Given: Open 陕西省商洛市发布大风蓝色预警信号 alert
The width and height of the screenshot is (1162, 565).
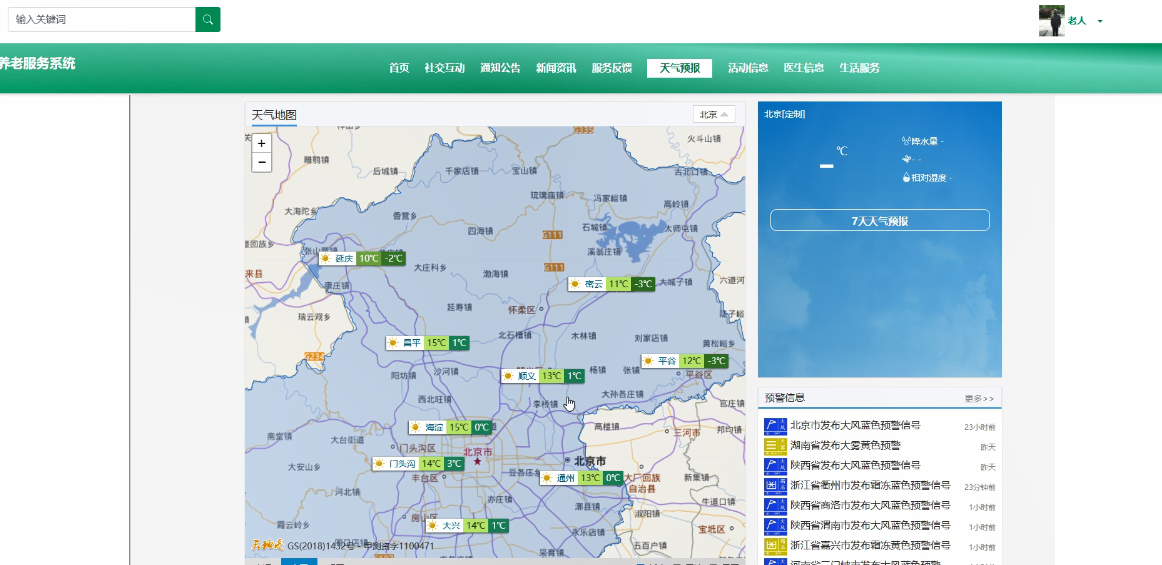Looking at the screenshot, I should click(x=870, y=506).
